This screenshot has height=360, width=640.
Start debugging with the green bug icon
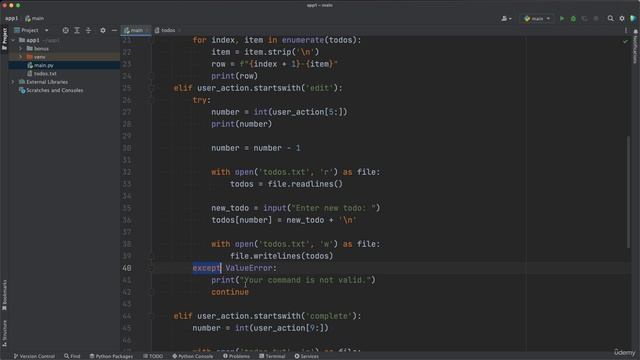[573, 18]
